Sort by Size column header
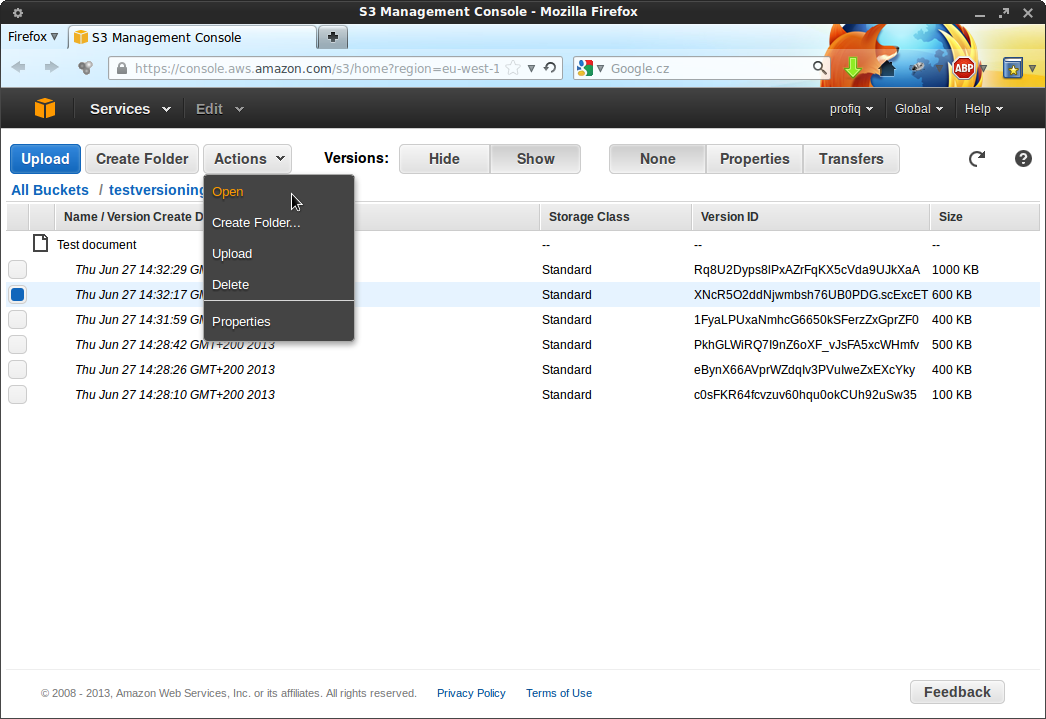Viewport: 1046px width, 719px height. pyautogui.click(x=985, y=217)
